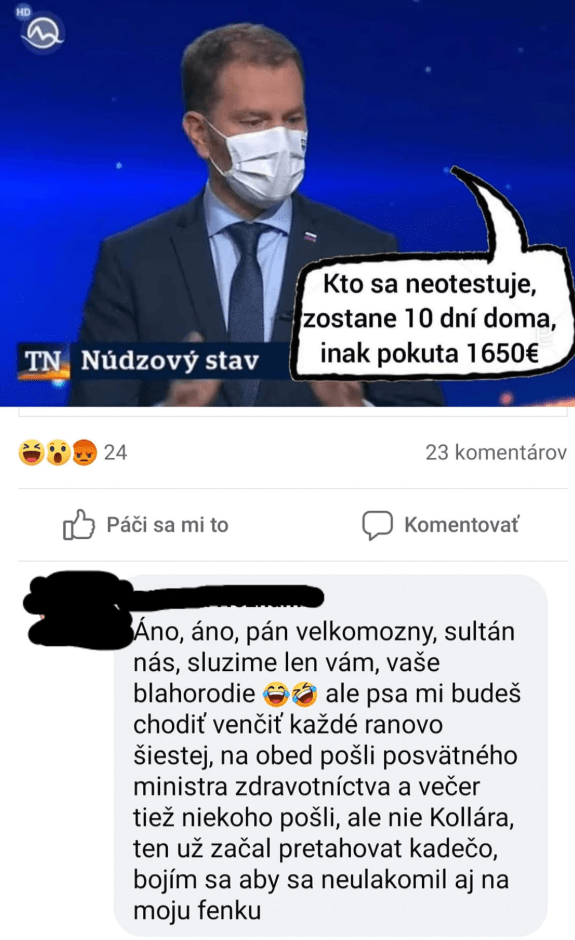Tap the 'Páči sa mi to' label
The height and width of the screenshot is (940, 575).
click(167, 525)
